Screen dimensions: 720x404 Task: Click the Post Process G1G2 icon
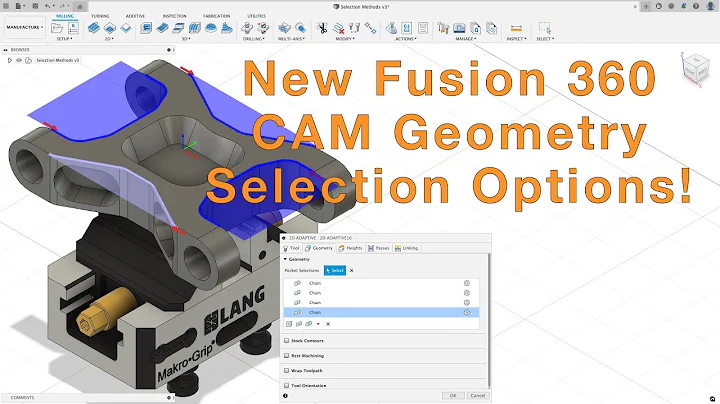407,28
